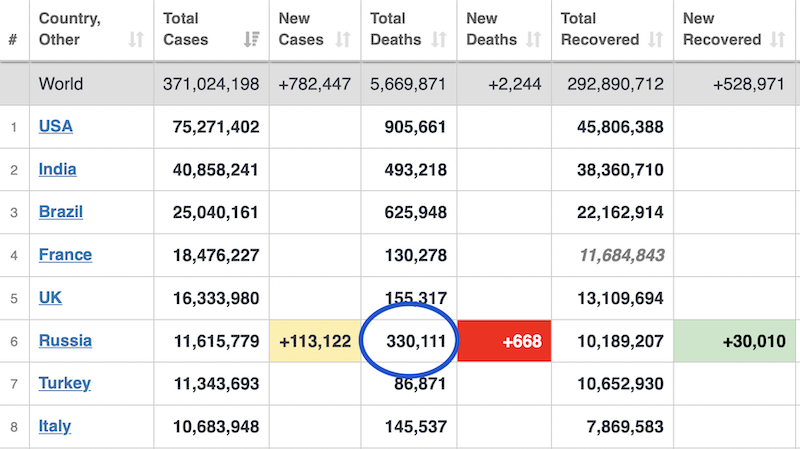Open the USA country link
The image size is (800, 449).
(x=55, y=127)
